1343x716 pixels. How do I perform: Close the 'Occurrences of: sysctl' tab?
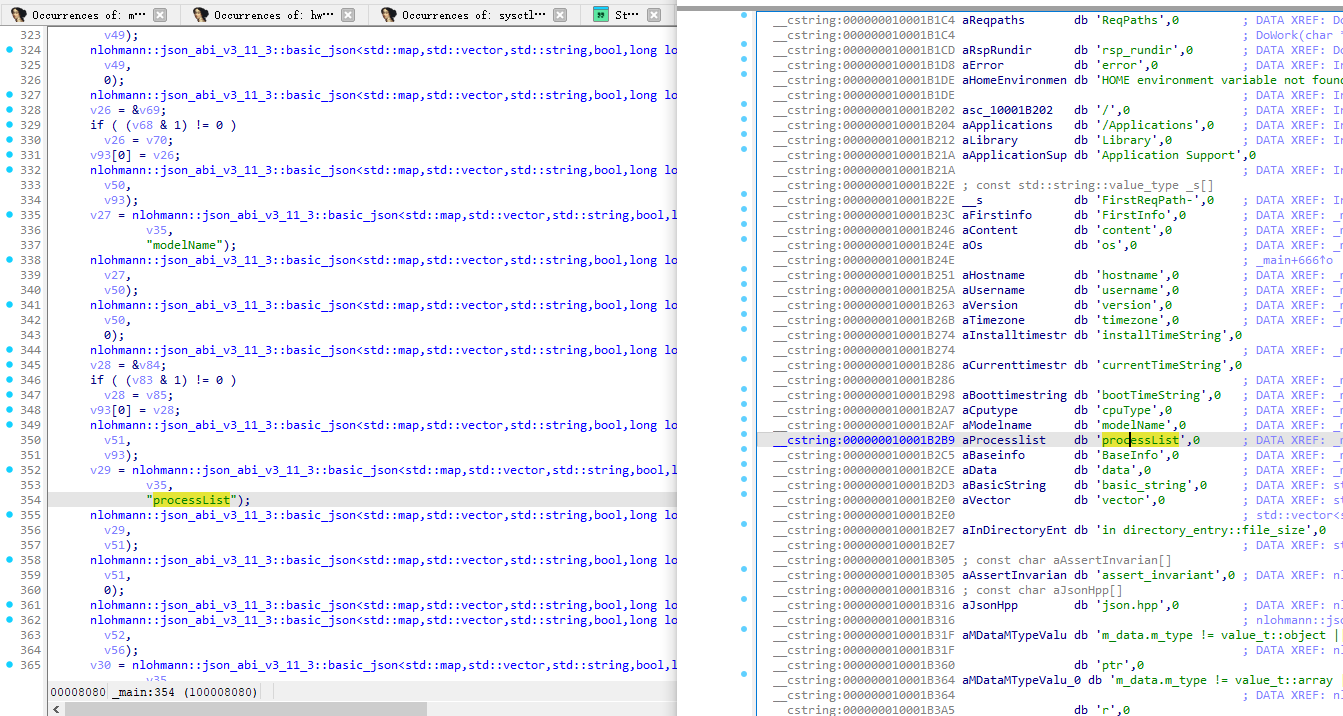tap(558, 15)
